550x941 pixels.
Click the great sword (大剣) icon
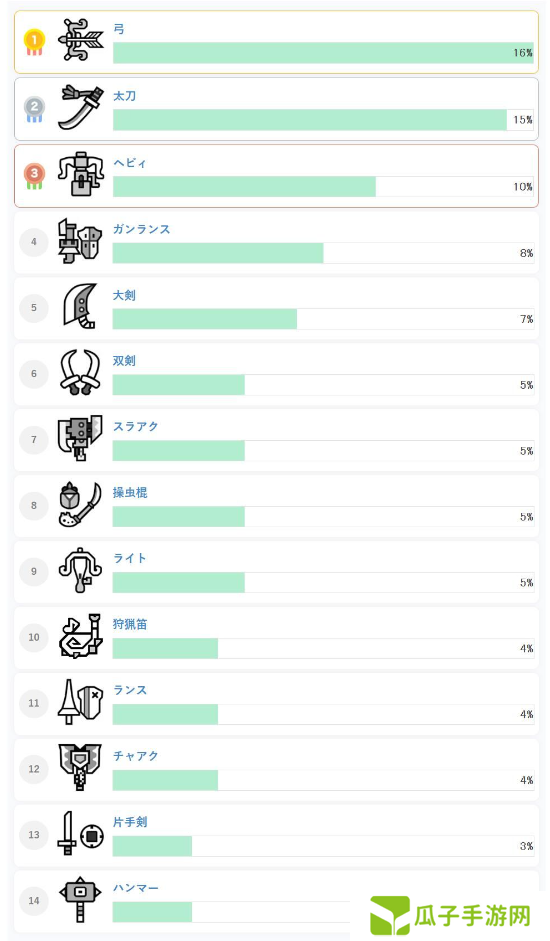pos(80,307)
